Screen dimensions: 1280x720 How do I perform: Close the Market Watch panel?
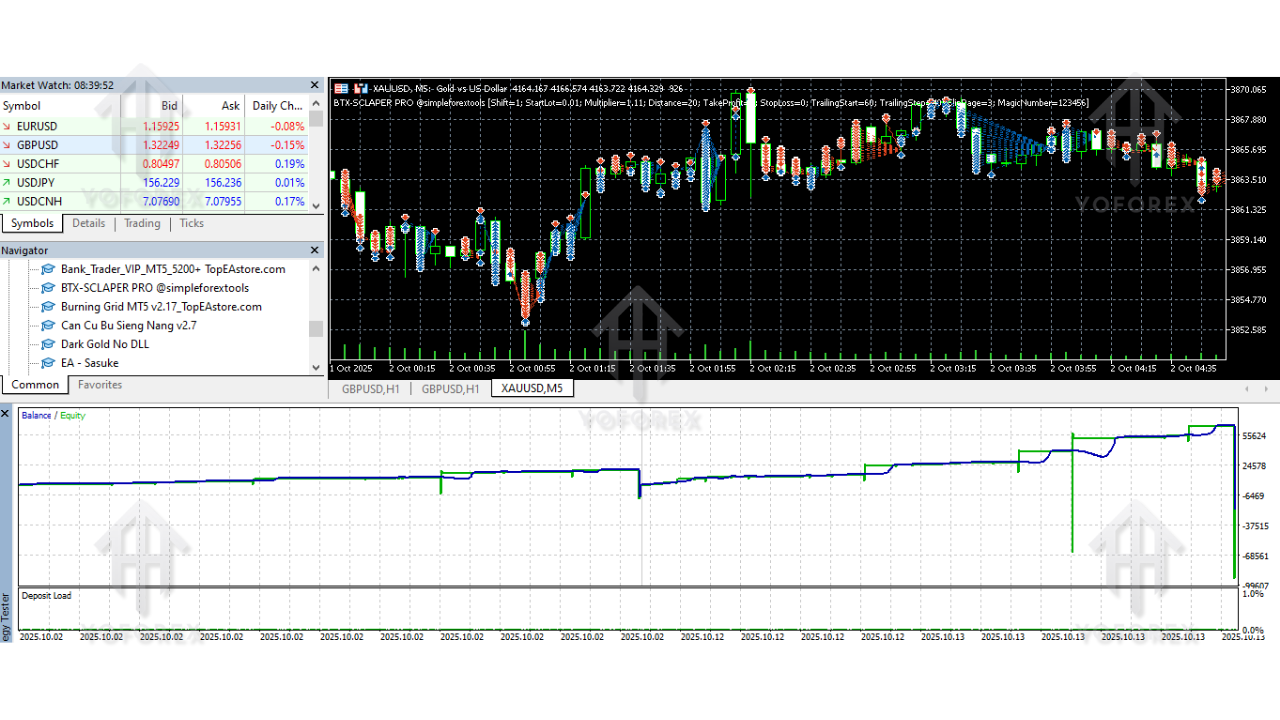(x=316, y=86)
